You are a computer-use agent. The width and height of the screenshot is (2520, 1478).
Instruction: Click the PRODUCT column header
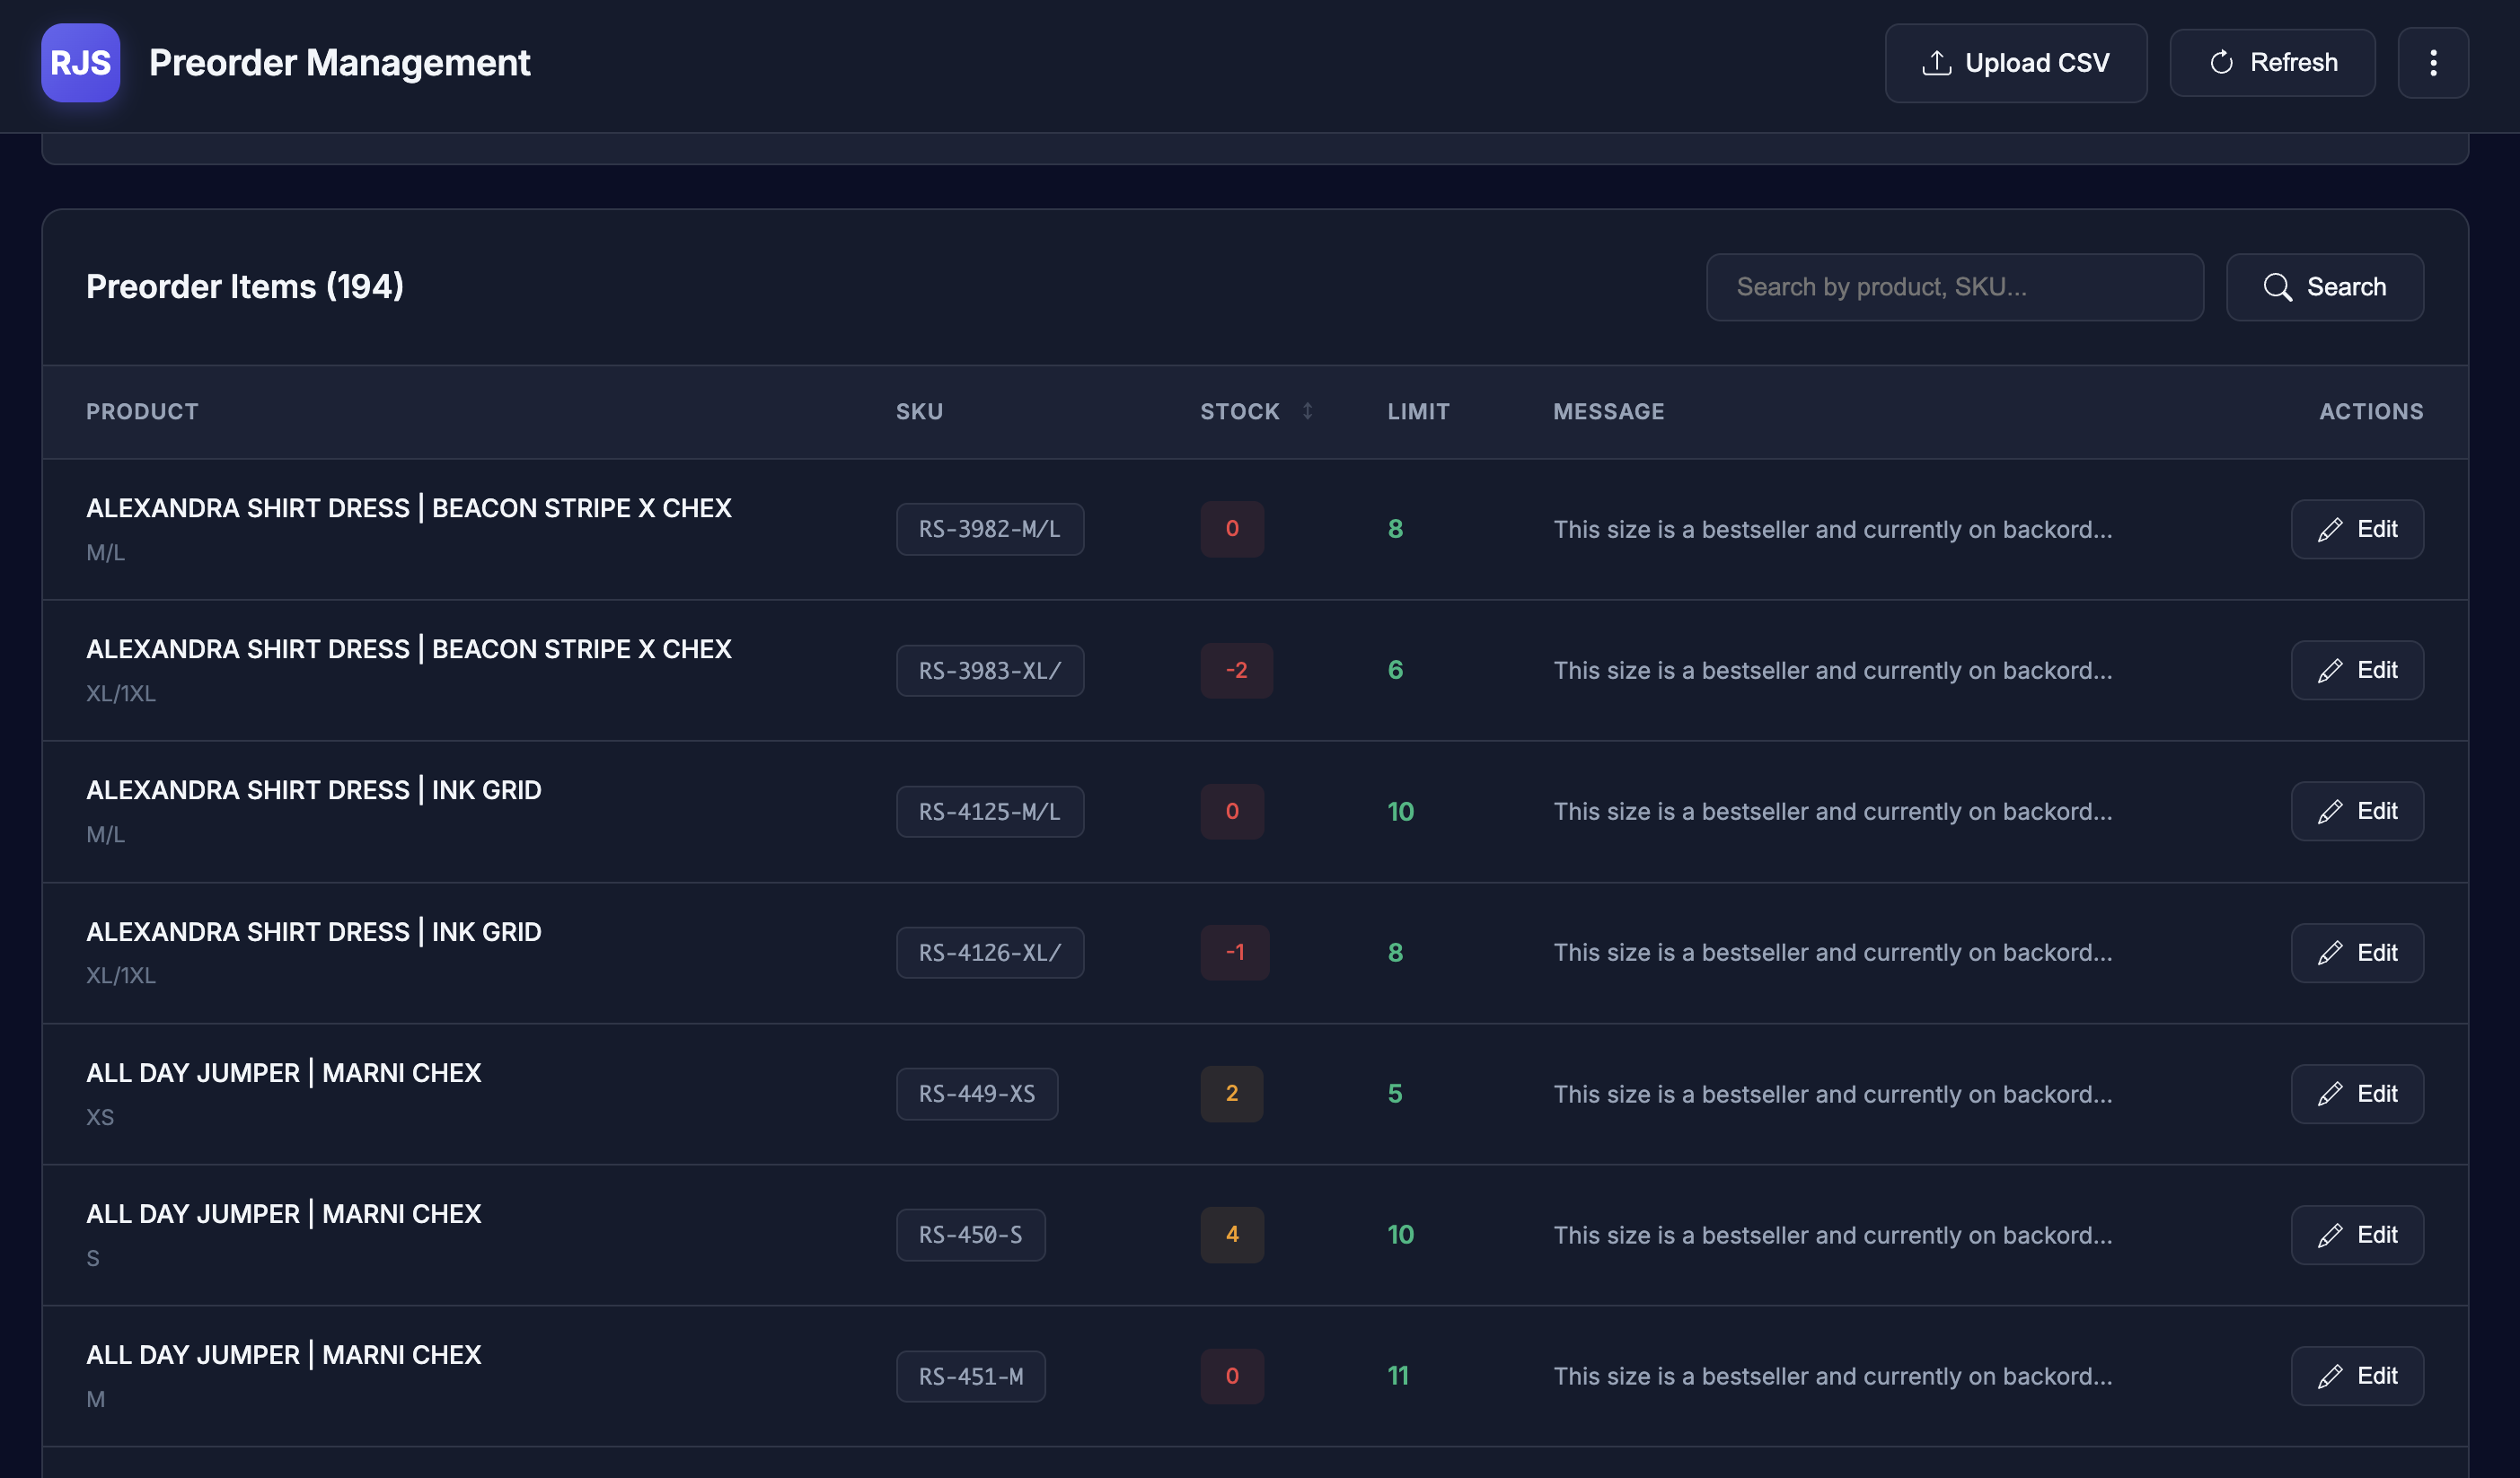142,411
